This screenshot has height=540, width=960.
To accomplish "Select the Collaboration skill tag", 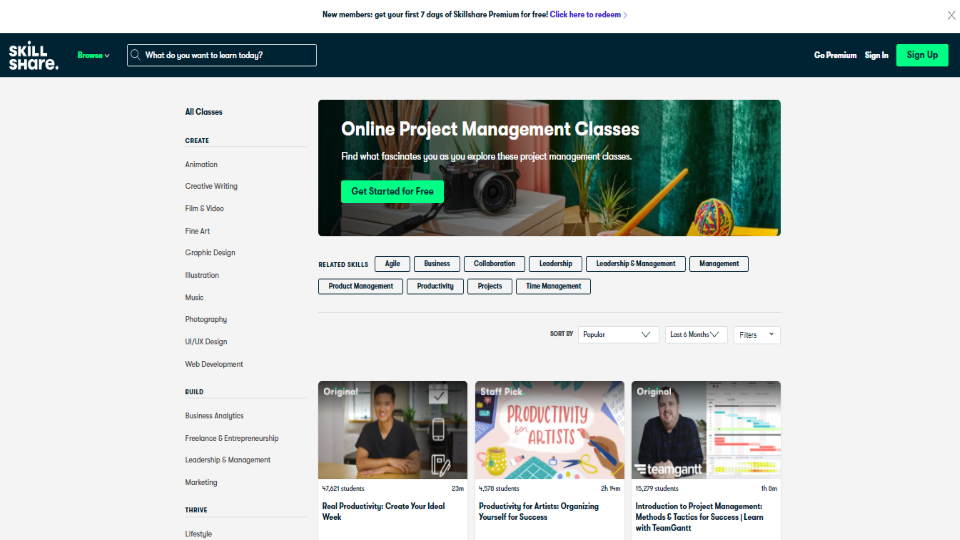I will [494, 264].
